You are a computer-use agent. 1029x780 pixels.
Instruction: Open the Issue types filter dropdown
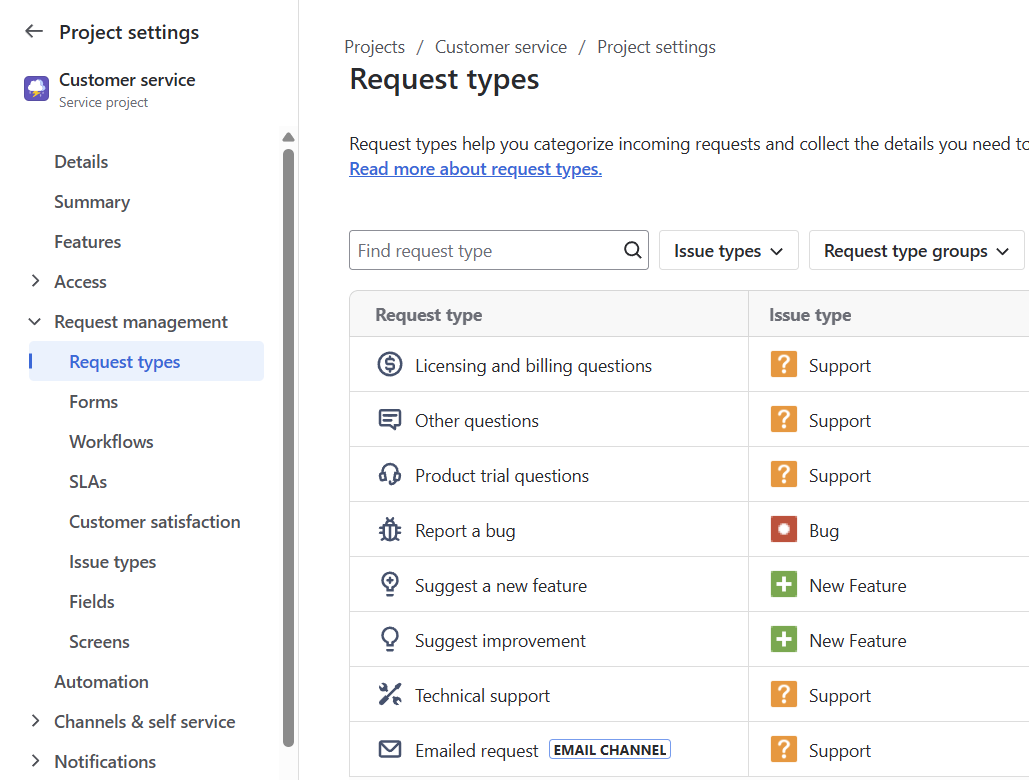coord(728,250)
